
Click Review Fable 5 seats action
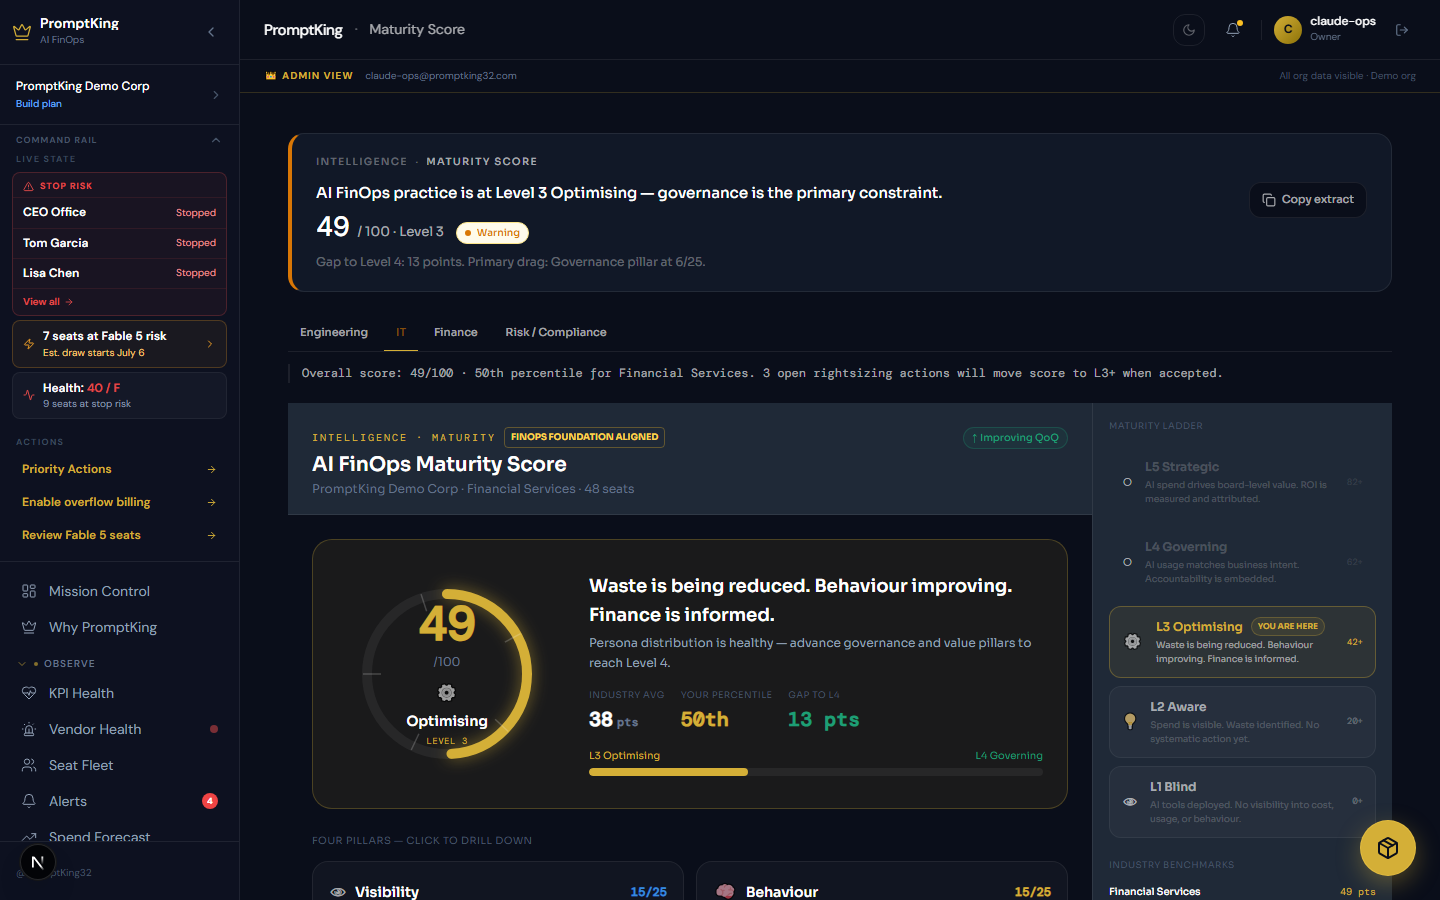pos(119,535)
